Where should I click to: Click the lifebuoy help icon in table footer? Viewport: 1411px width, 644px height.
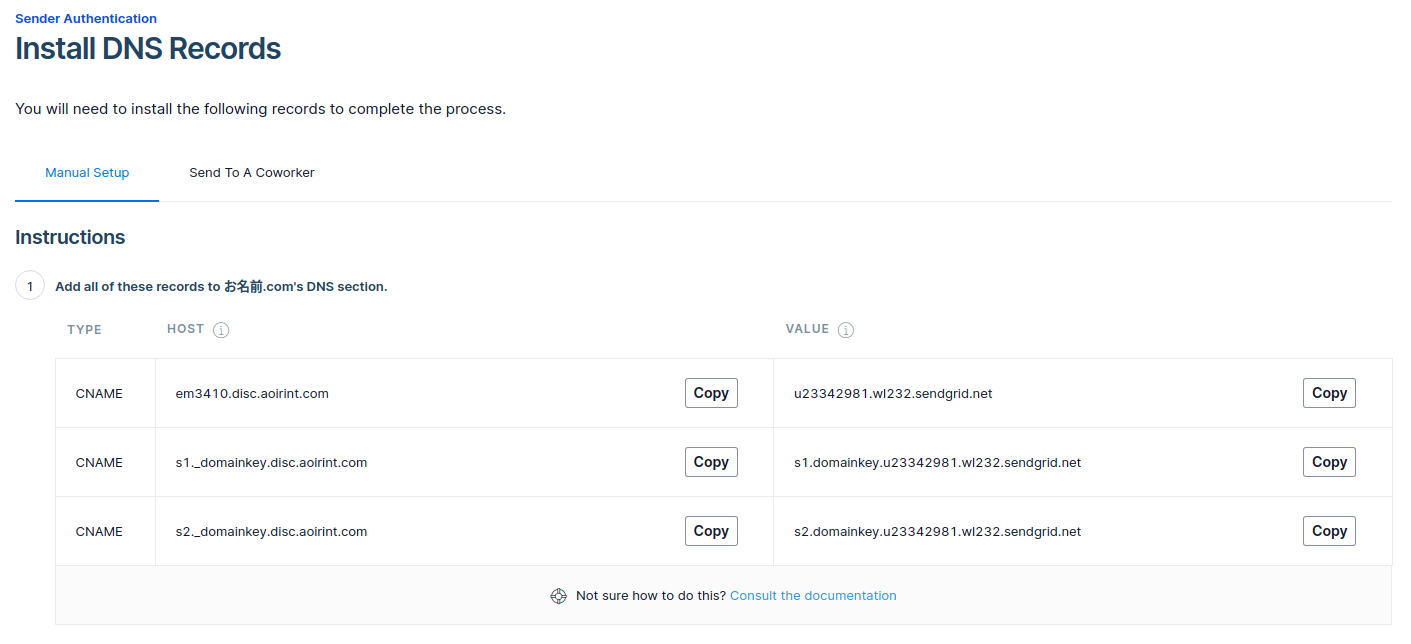[559, 596]
